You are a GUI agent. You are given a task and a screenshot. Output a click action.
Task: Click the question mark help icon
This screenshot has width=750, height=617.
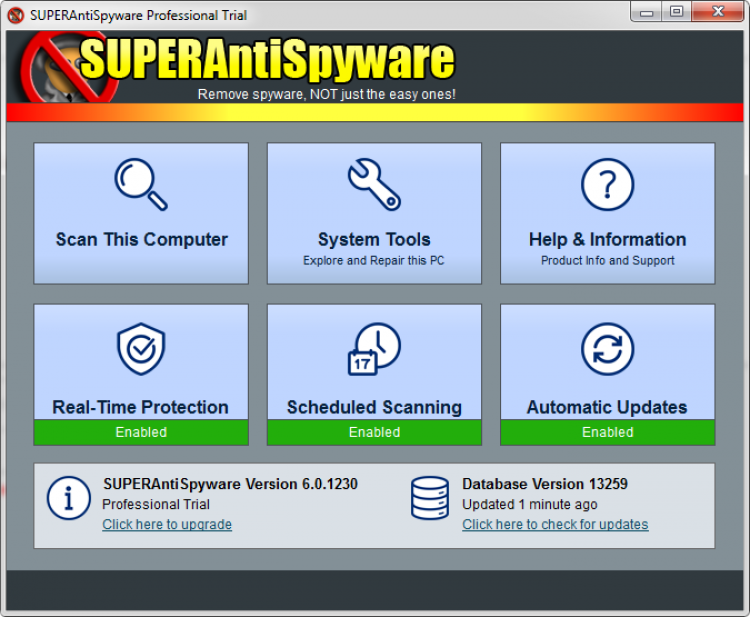tap(607, 184)
